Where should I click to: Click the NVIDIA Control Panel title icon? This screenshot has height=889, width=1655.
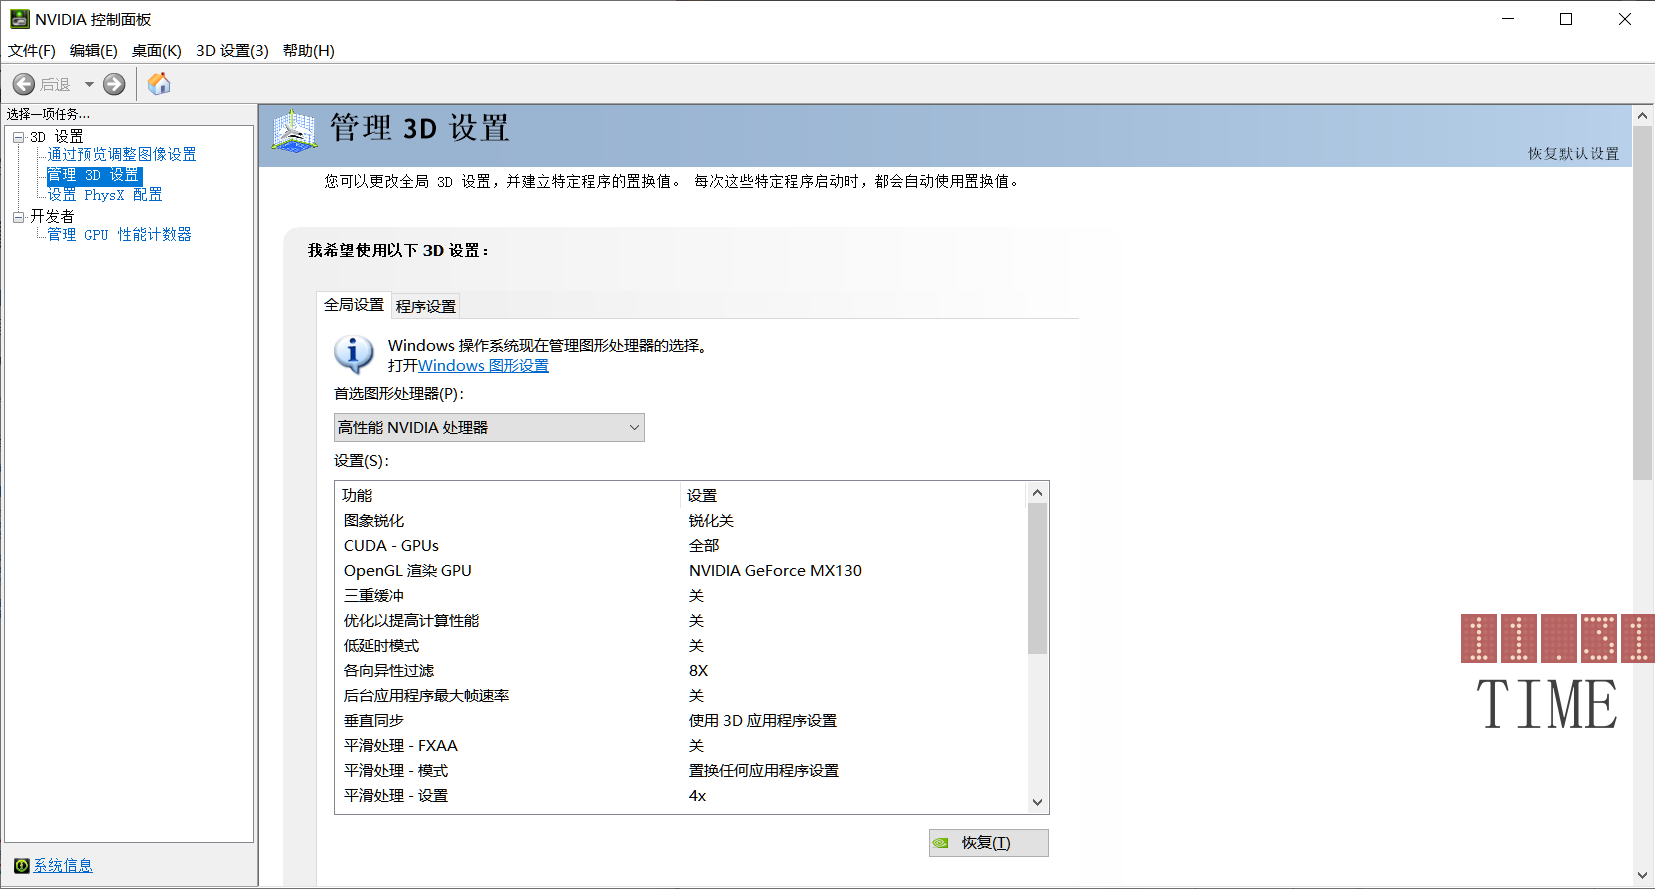19,19
